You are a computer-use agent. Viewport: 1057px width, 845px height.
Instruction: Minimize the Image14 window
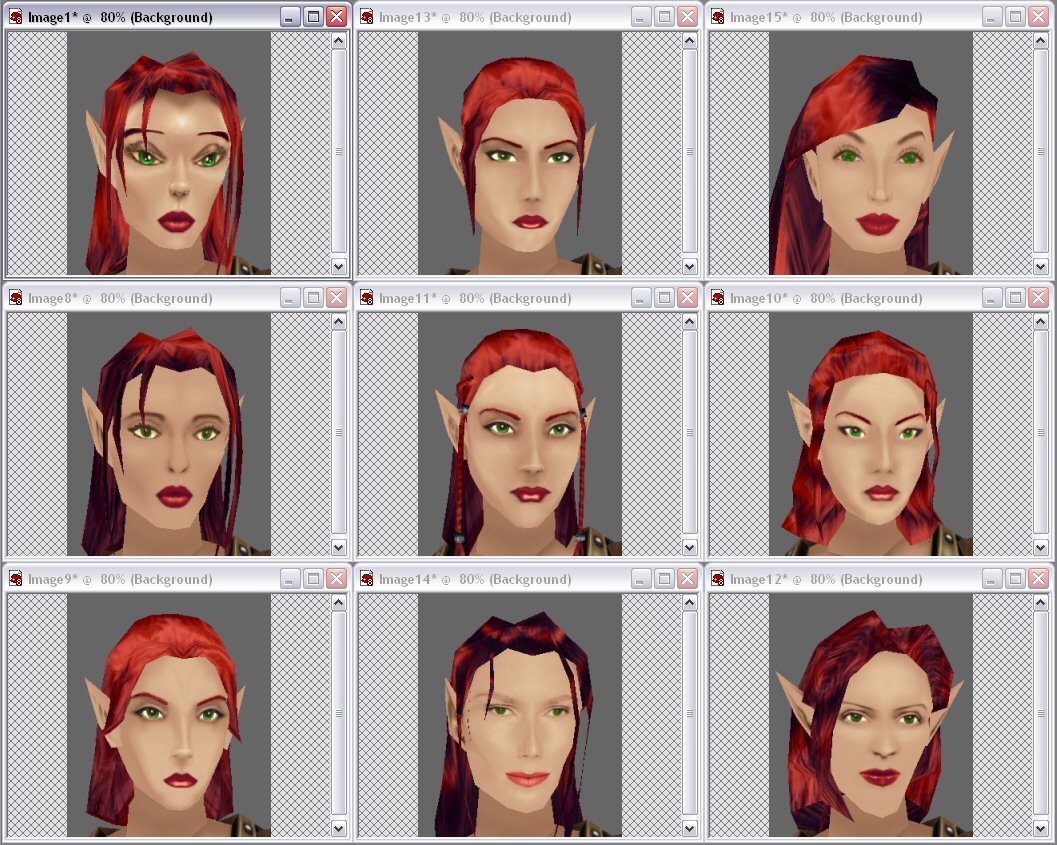[640, 579]
